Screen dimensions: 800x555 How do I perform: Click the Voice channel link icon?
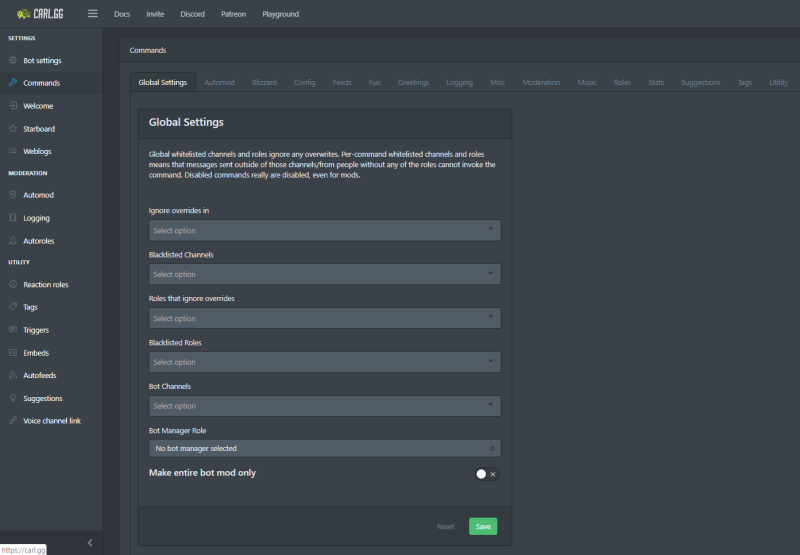click(13, 421)
